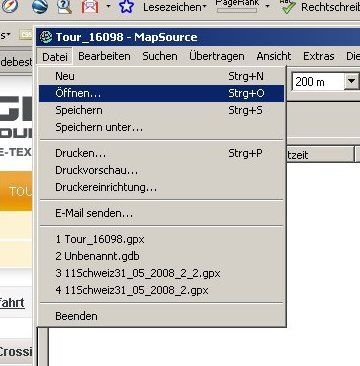Click the MapSource globe title bar icon

[x=46, y=37]
